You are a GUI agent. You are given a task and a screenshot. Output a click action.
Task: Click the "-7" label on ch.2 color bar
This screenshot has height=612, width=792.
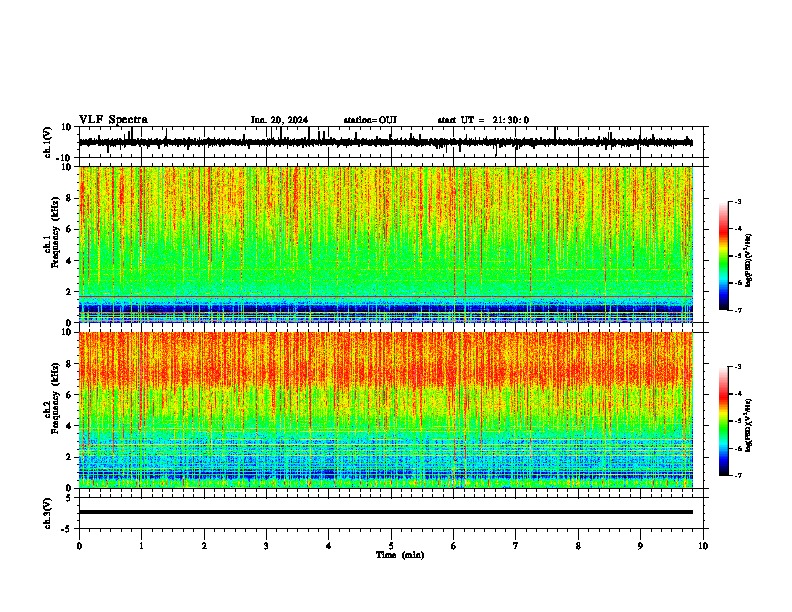tap(737, 476)
